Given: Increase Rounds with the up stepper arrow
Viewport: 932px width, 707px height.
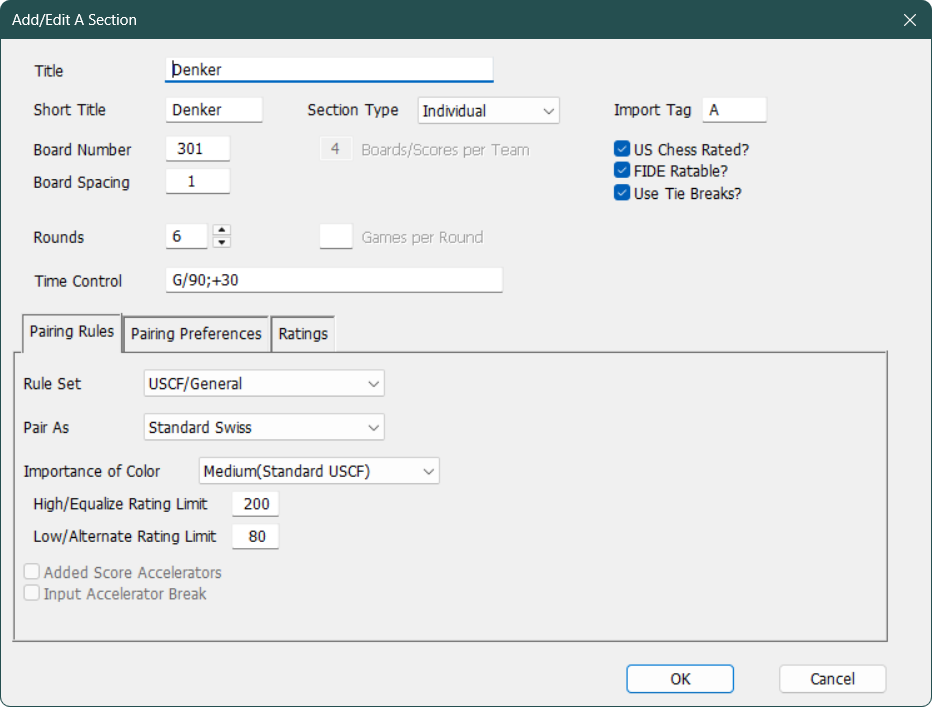Looking at the screenshot, I should click(222, 231).
